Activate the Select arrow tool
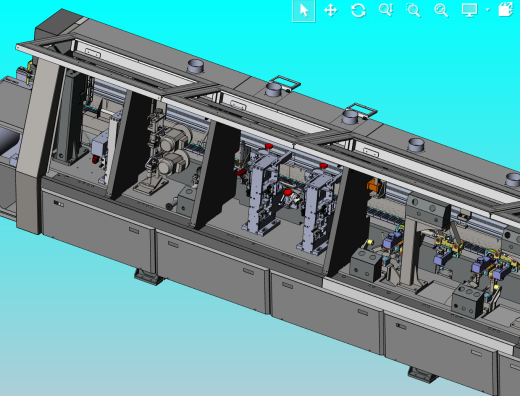520x396 pixels. click(304, 10)
